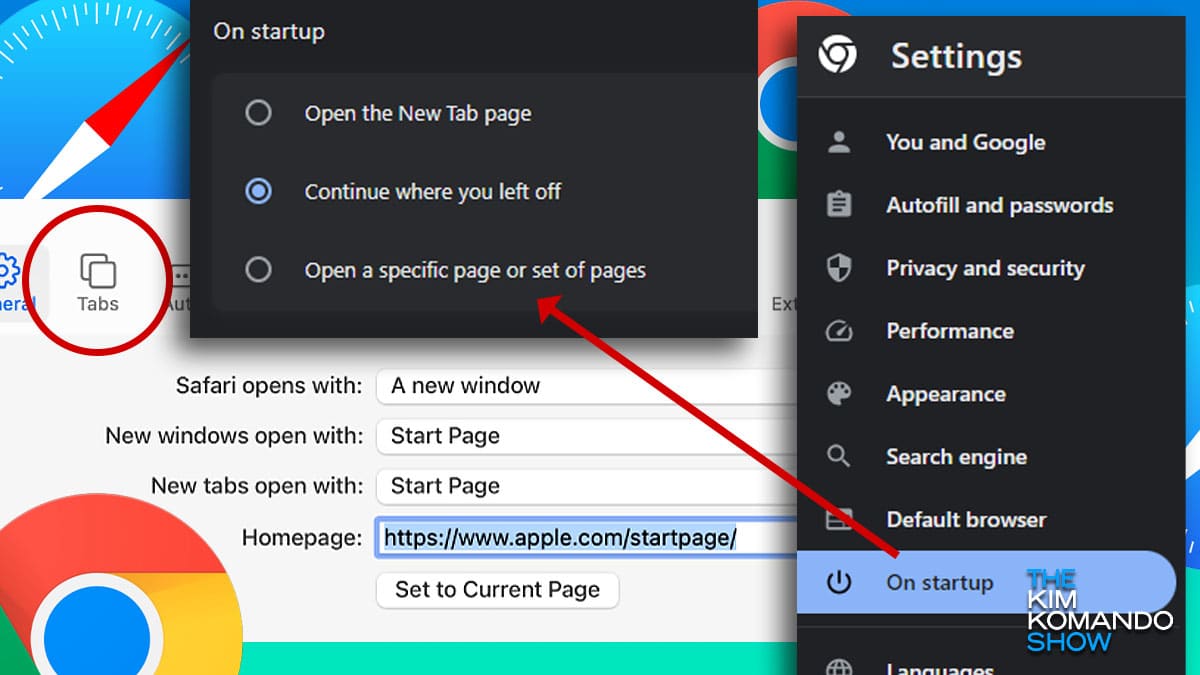Image resolution: width=1200 pixels, height=675 pixels.
Task: Open the 'Safari opens with' dropdown
Action: pos(586,386)
